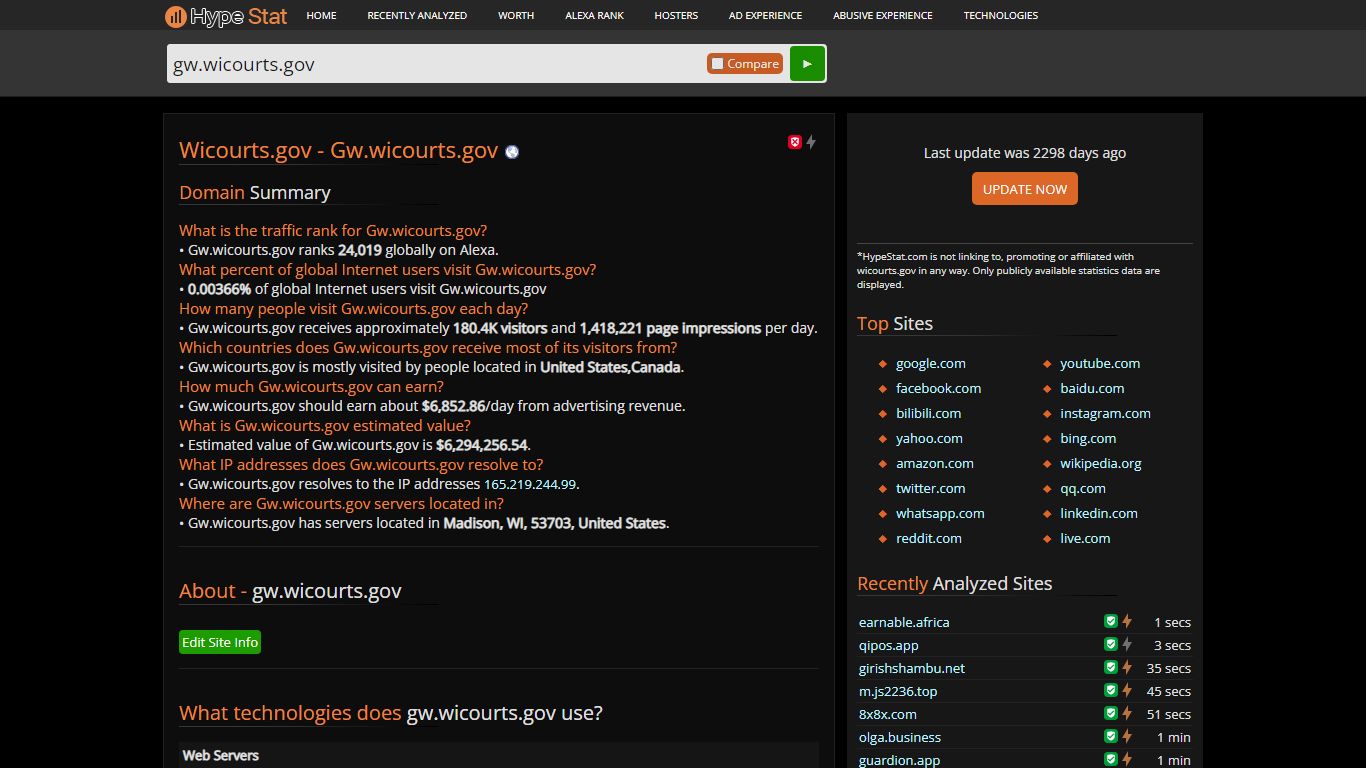1366x768 pixels.
Task: Click 'Madison, WI, 53703, United States' location text
Action: [x=555, y=523]
